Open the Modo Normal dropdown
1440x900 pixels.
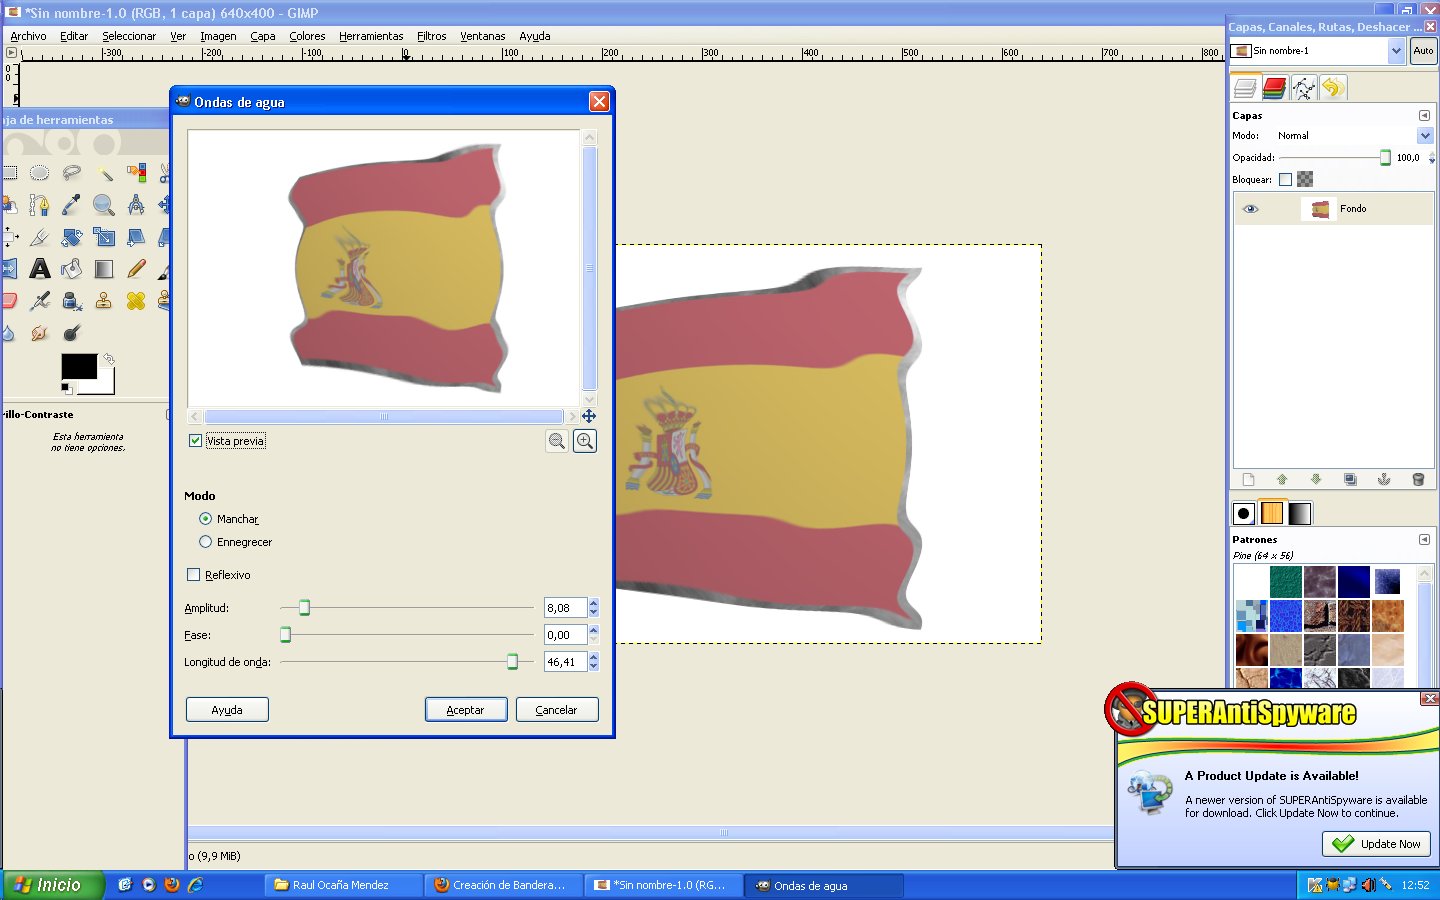(x=1425, y=136)
